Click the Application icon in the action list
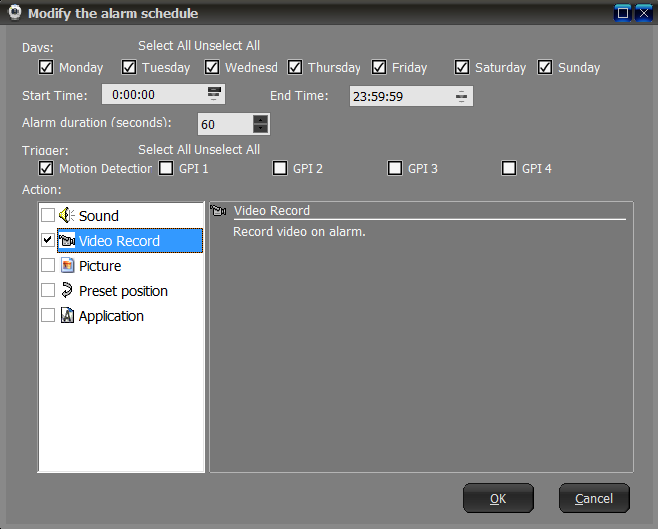 click(x=67, y=315)
